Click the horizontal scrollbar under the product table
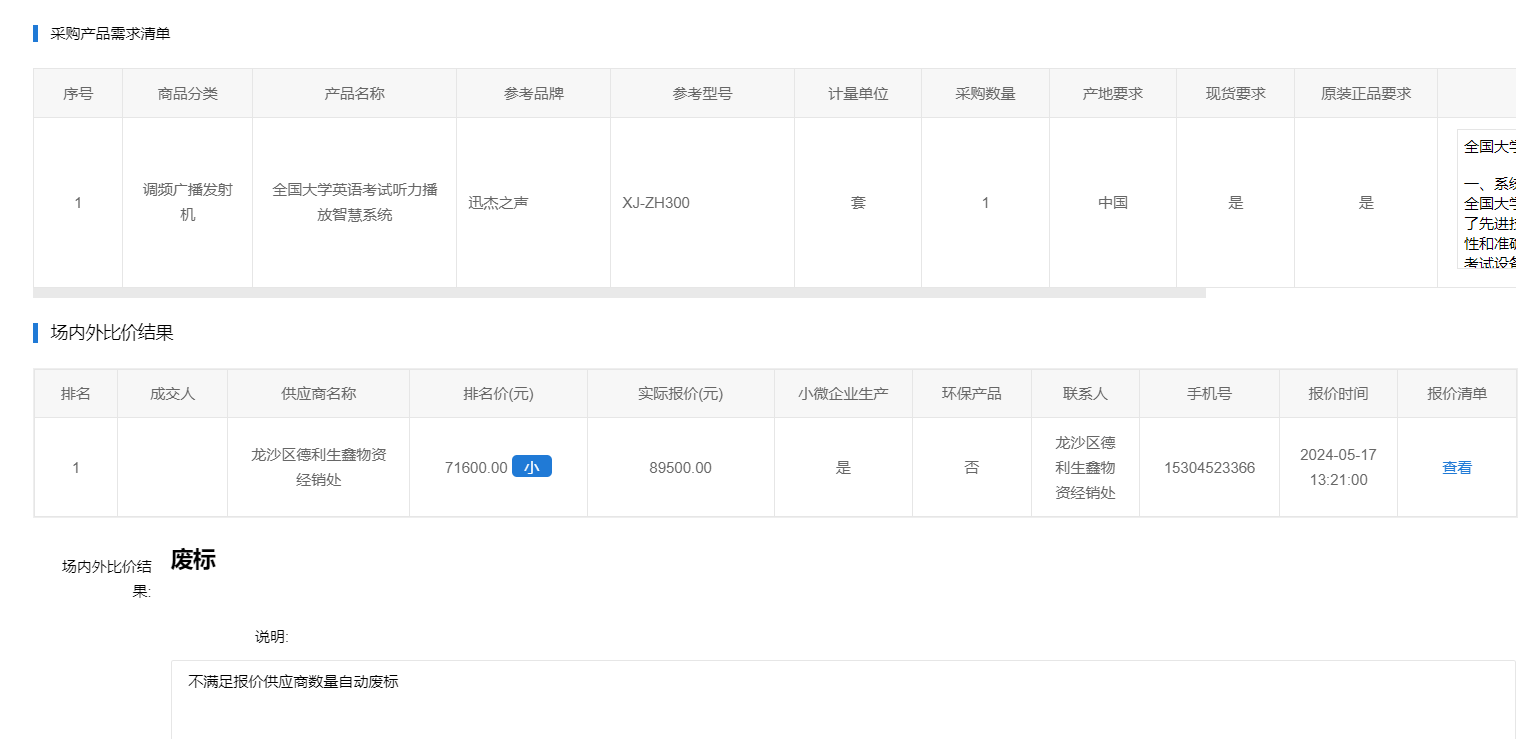The image size is (1530, 739). click(619, 293)
